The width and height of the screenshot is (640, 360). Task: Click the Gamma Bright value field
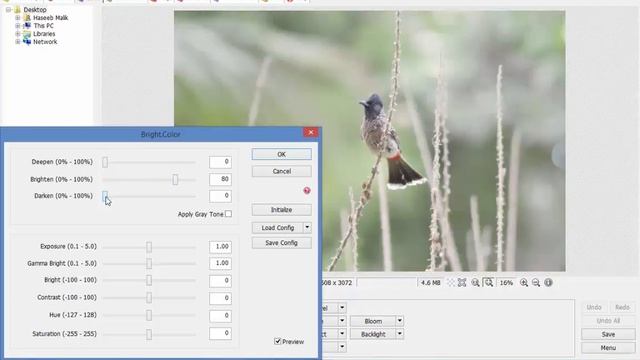[x=220, y=263]
